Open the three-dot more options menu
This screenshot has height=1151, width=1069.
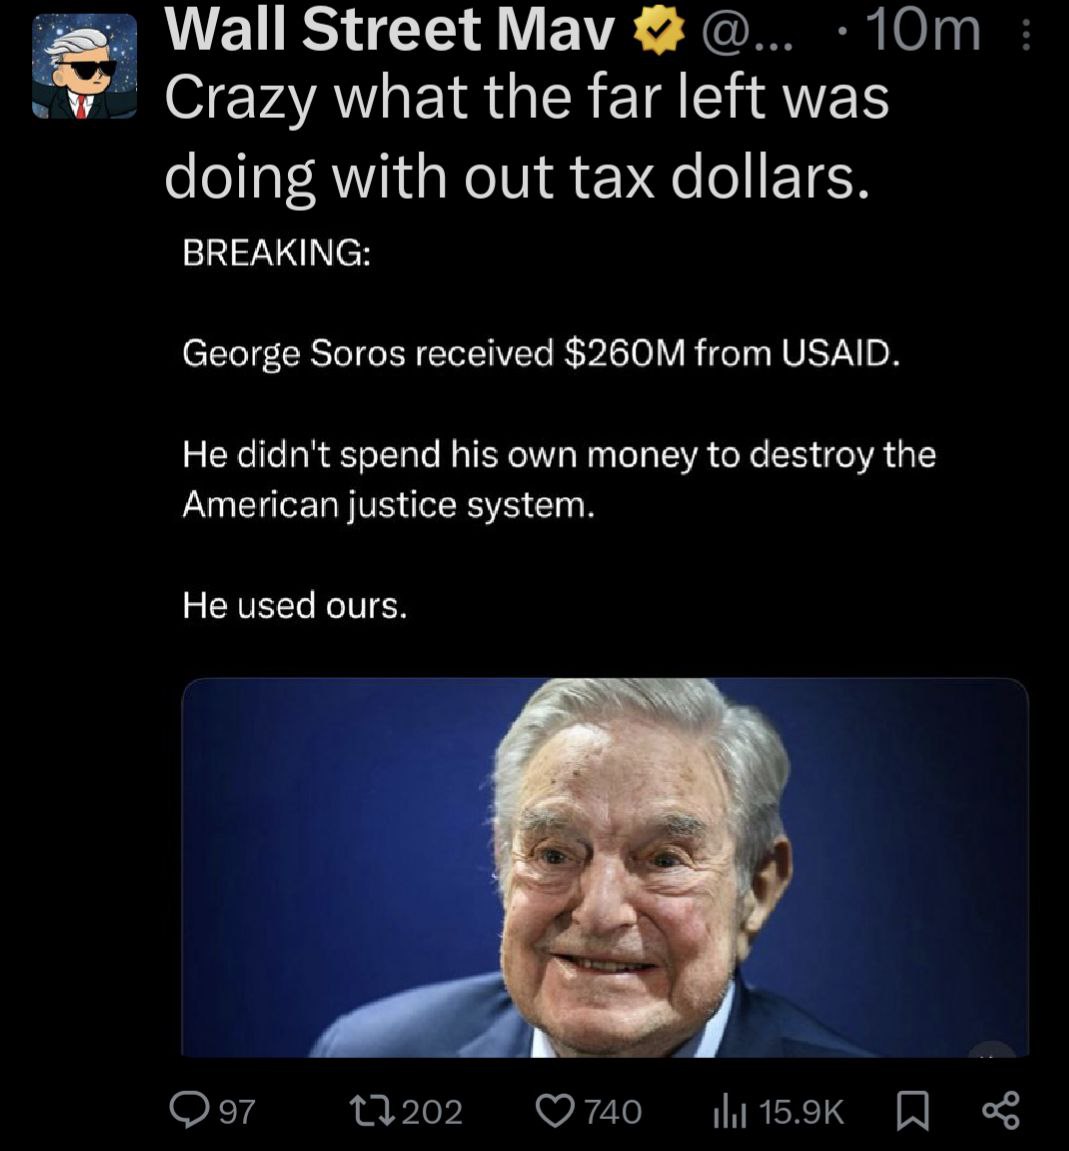pos(1024,36)
